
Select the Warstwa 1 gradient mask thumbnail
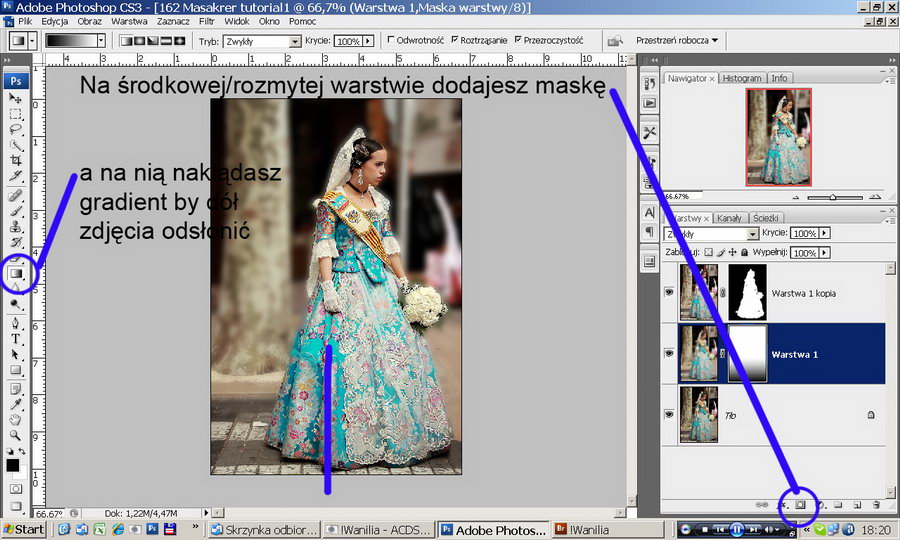(x=747, y=353)
